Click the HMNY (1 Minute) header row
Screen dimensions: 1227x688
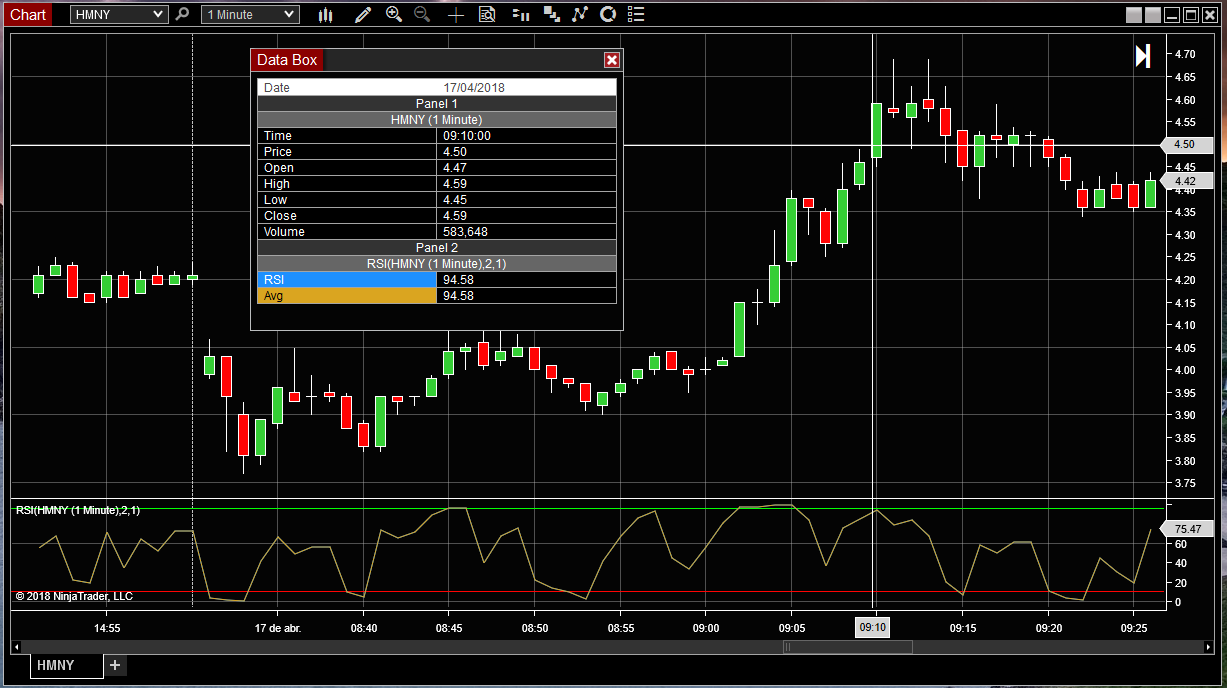437,120
